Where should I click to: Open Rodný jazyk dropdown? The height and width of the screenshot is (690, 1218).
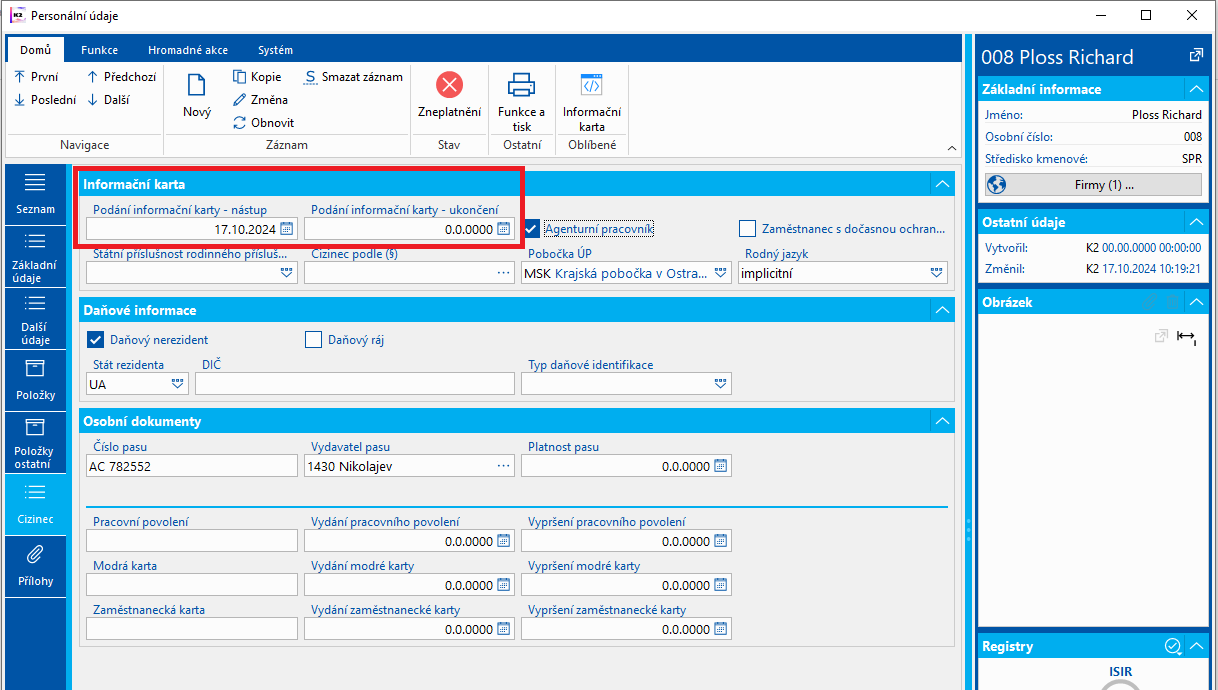[x=937, y=272]
